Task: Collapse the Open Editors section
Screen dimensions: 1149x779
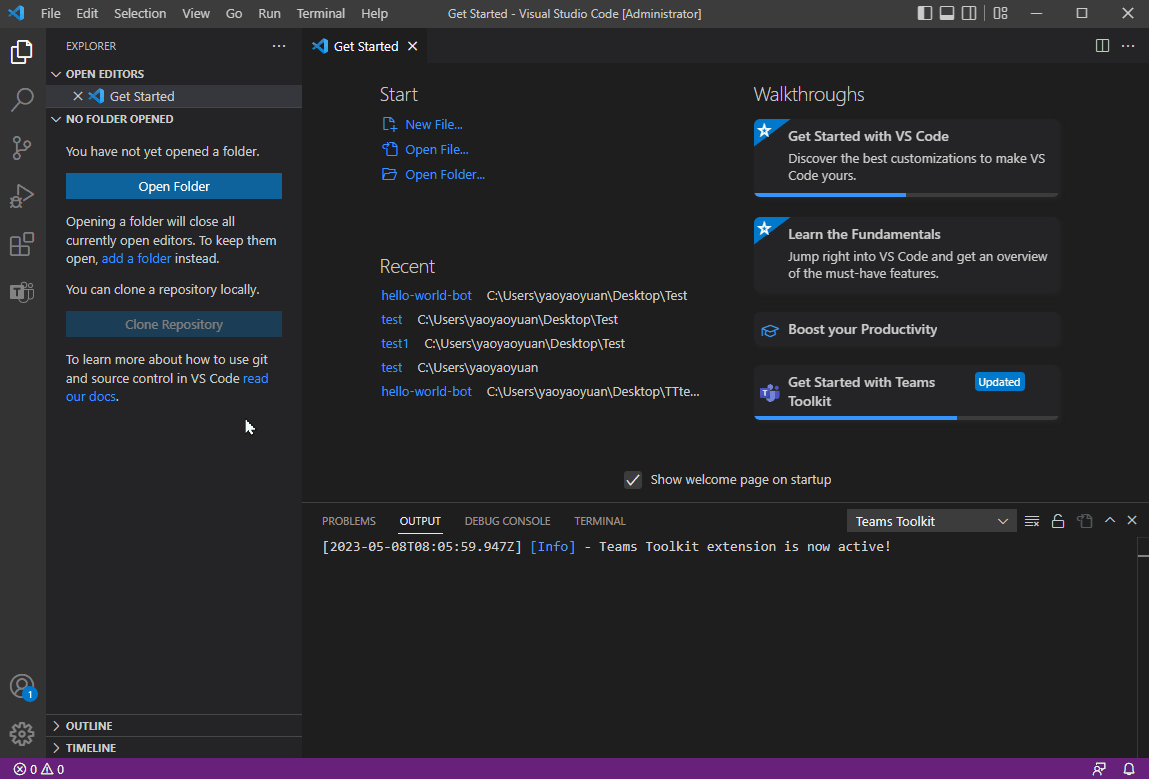Action: (174, 74)
